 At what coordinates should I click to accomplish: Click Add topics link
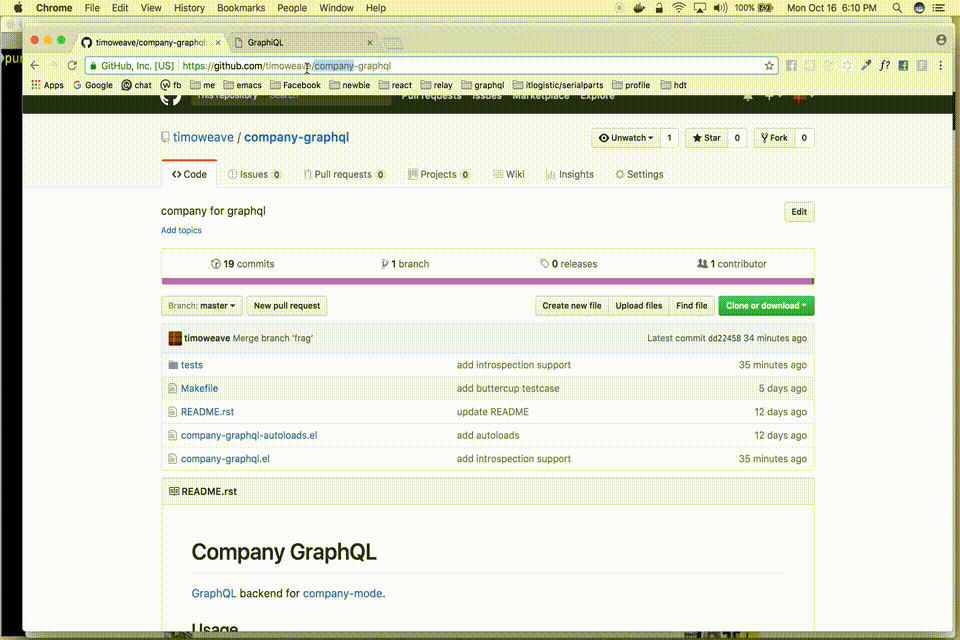181,230
